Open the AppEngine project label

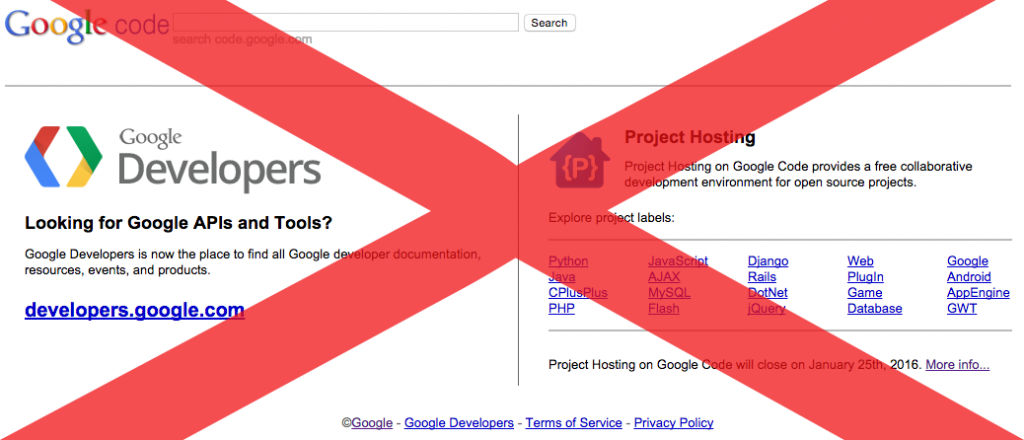coord(978,292)
